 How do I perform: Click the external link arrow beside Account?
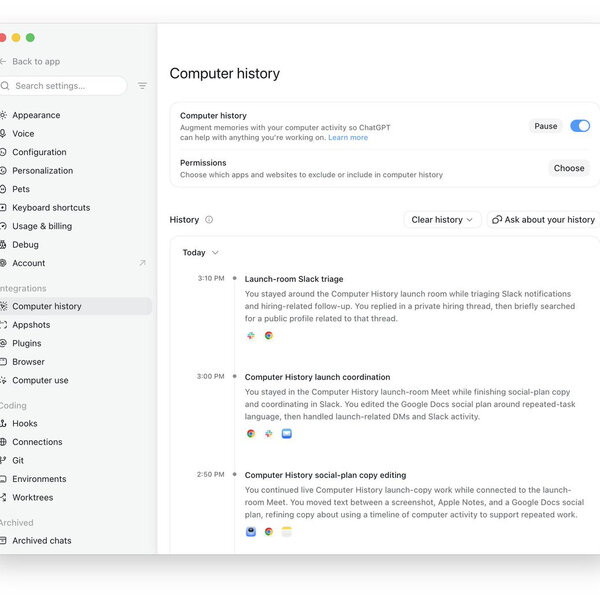coord(143,263)
